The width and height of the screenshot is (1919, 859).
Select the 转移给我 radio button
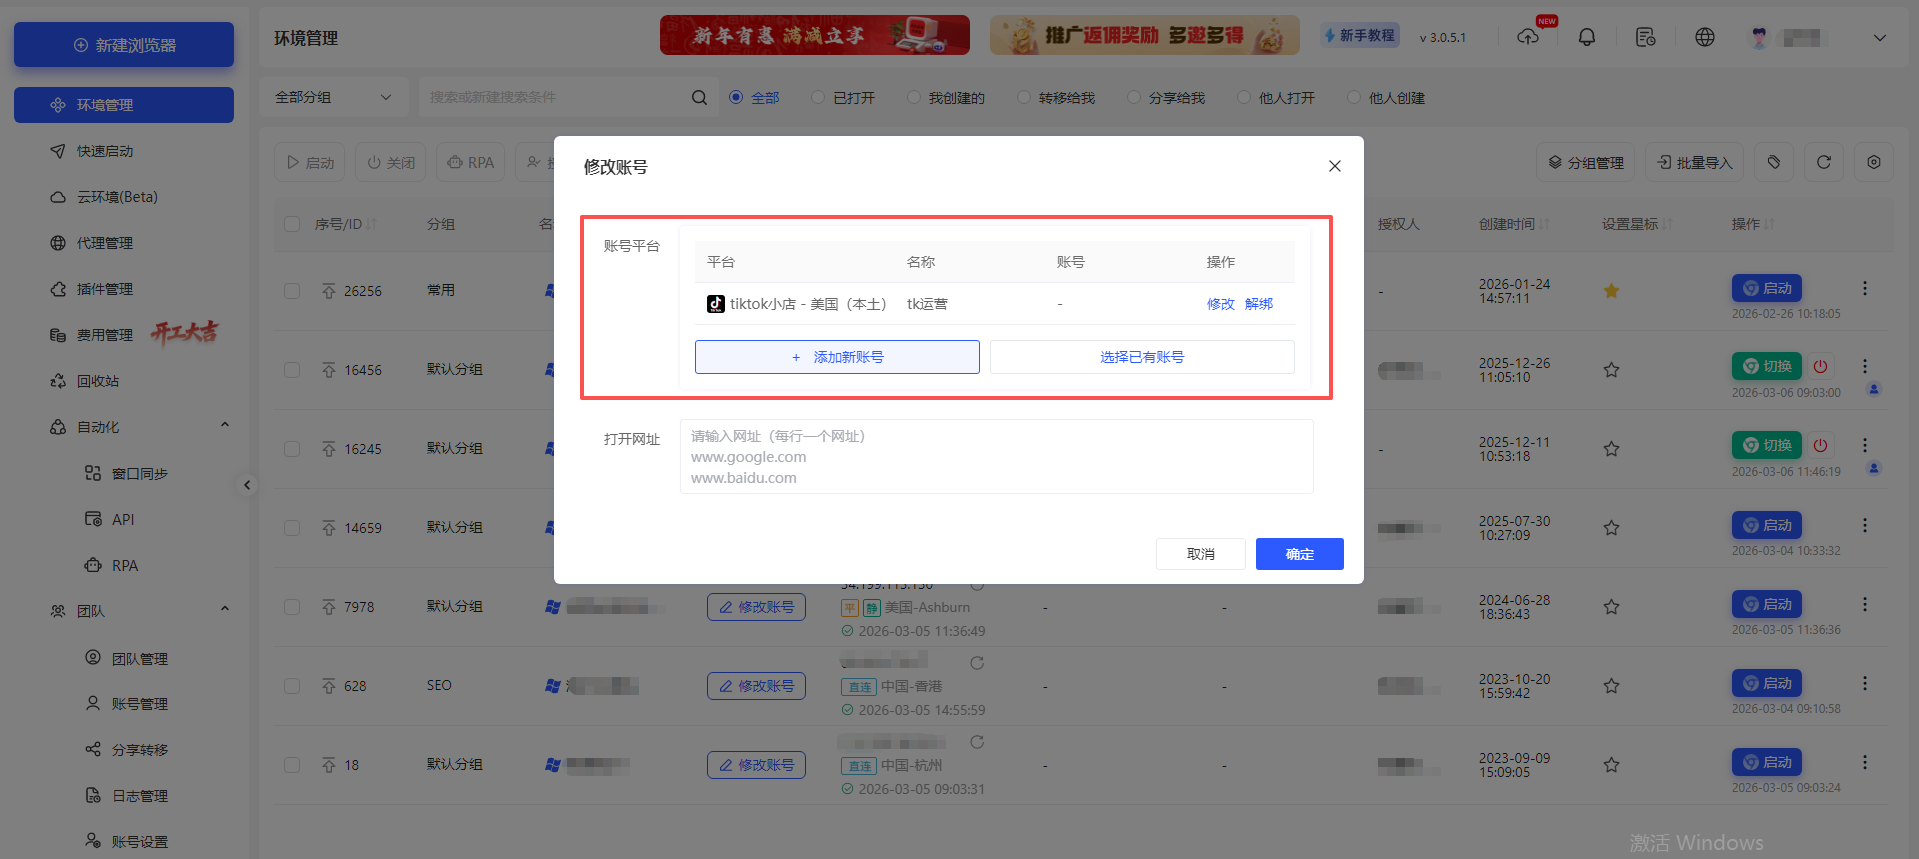pyautogui.click(x=1024, y=97)
